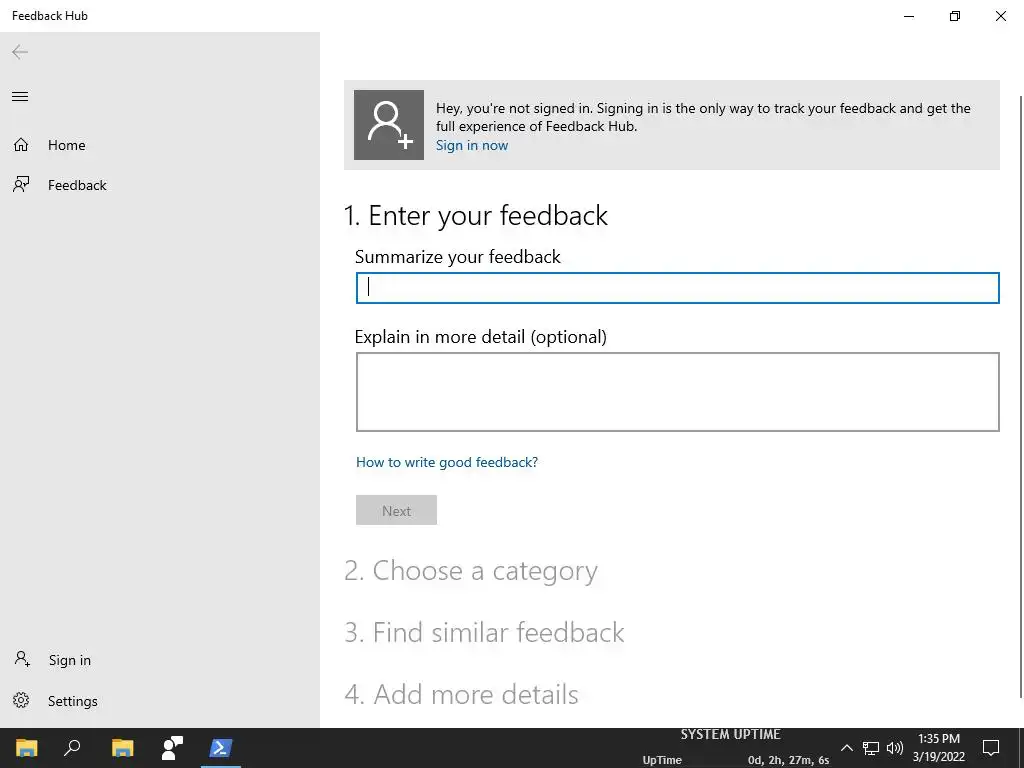Minimize the Feedback Hub window
Viewport: 1024px width, 768px height.
coord(909,16)
